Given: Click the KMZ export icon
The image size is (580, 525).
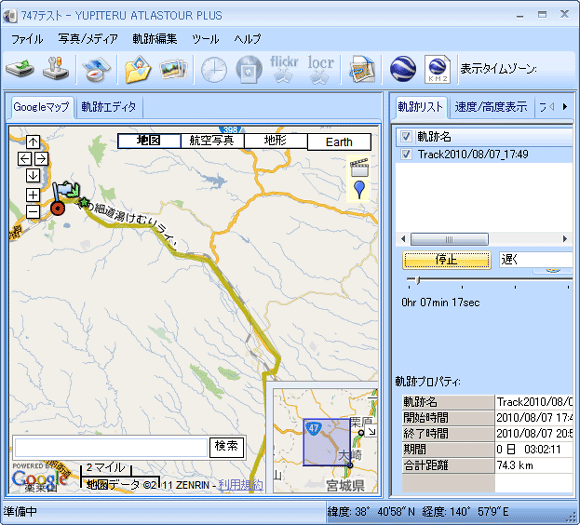Looking at the screenshot, I should click(x=438, y=69).
